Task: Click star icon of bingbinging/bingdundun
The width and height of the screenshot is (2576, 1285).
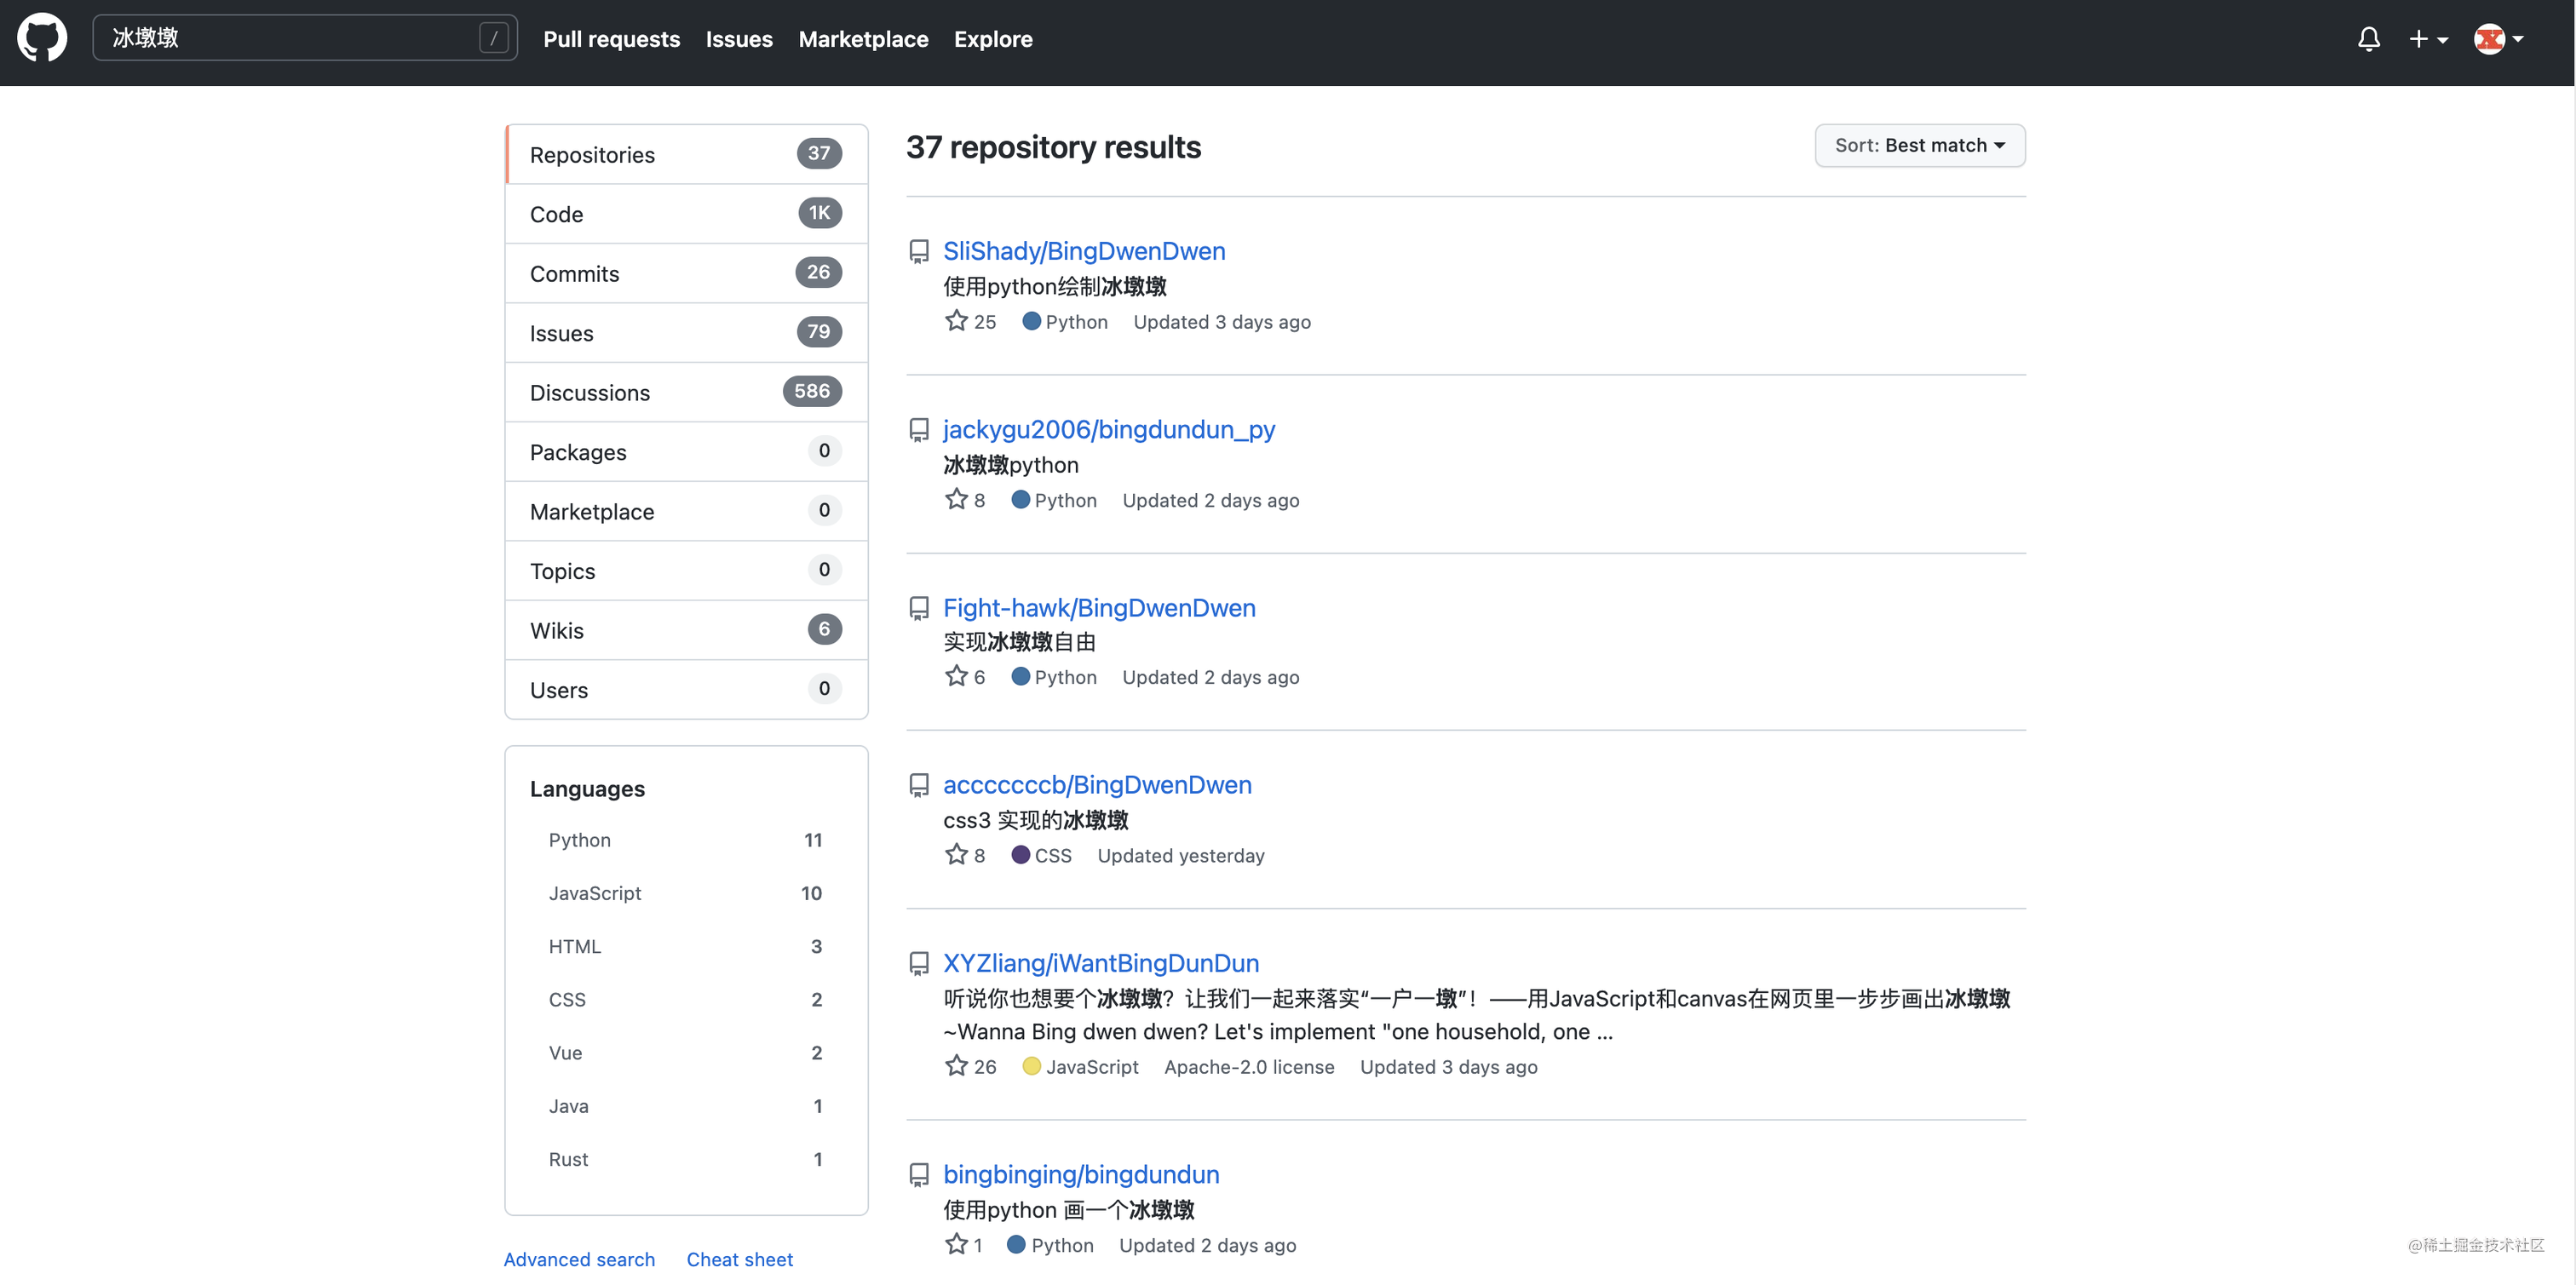Action: coord(956,1243)
